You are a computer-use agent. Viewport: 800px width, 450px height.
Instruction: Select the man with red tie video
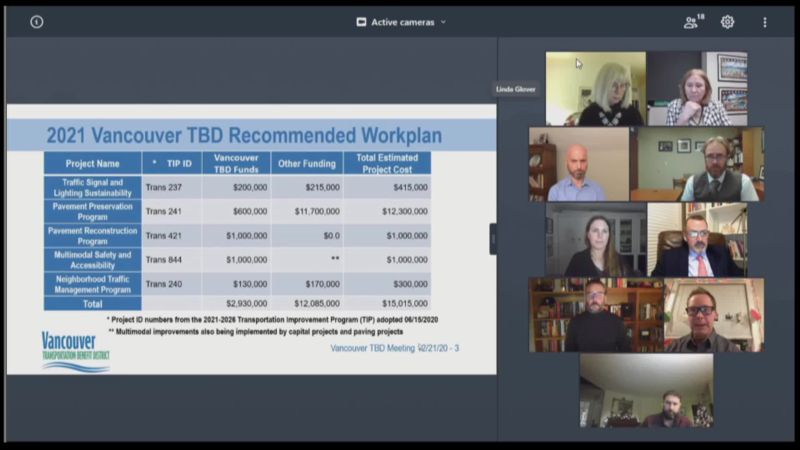point(697,240)
